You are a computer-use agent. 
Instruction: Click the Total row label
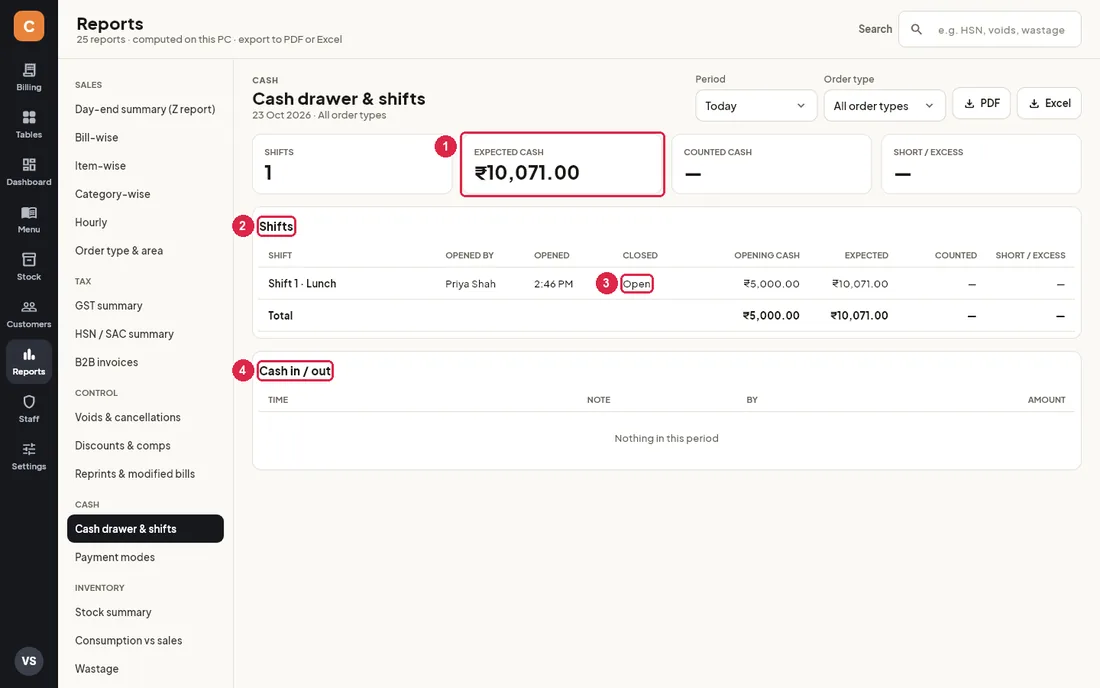[280, 316]
